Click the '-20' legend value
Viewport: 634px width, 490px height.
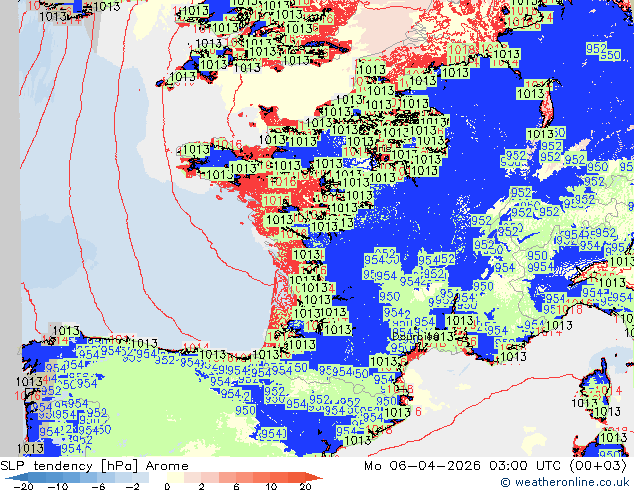[23, 486]
